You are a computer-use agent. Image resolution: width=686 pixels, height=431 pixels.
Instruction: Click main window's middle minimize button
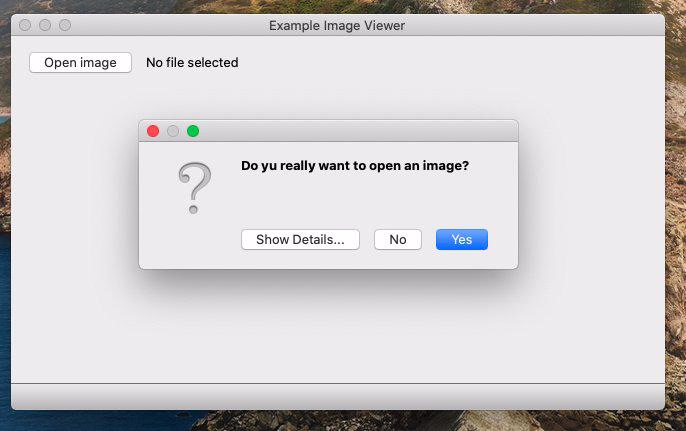pos(45,25)
